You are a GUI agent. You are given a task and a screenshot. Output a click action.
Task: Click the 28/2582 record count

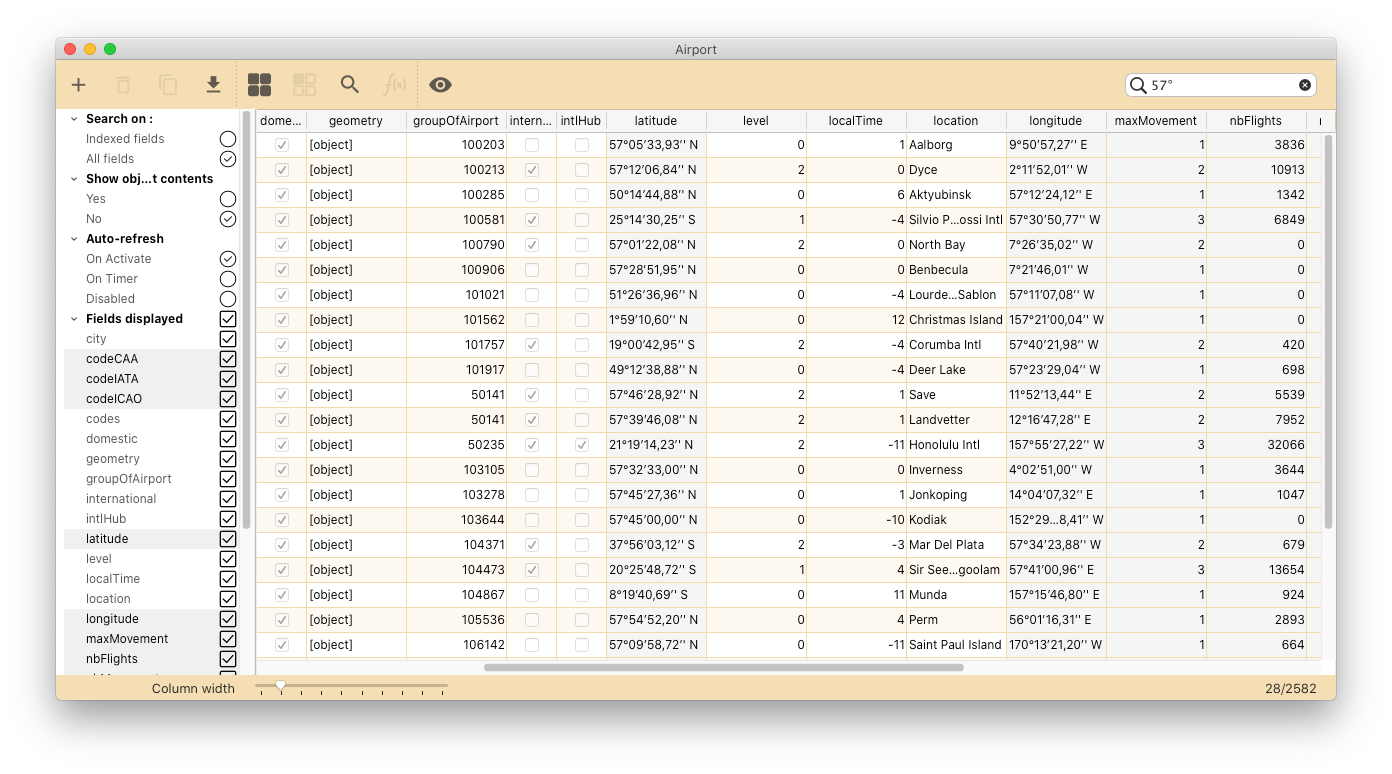coord(1291,688)
